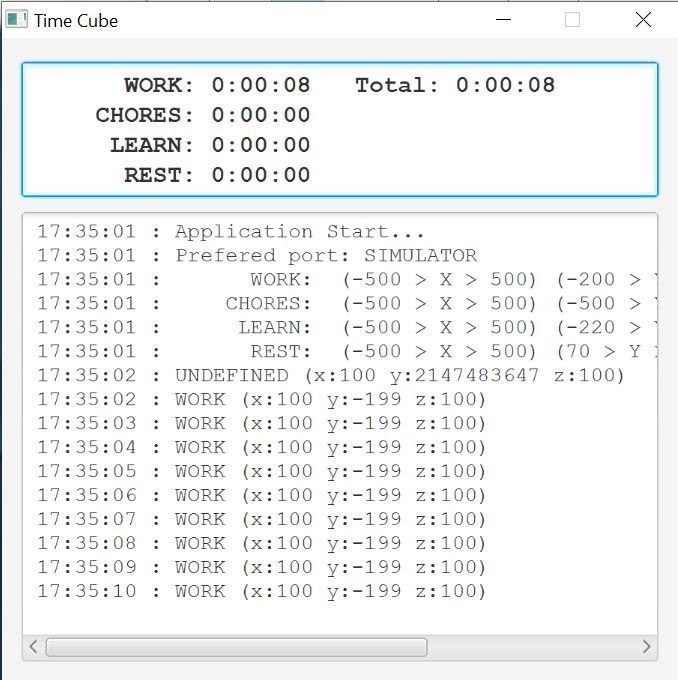Click the 'Application Start...' log line

tap(230, 232)
